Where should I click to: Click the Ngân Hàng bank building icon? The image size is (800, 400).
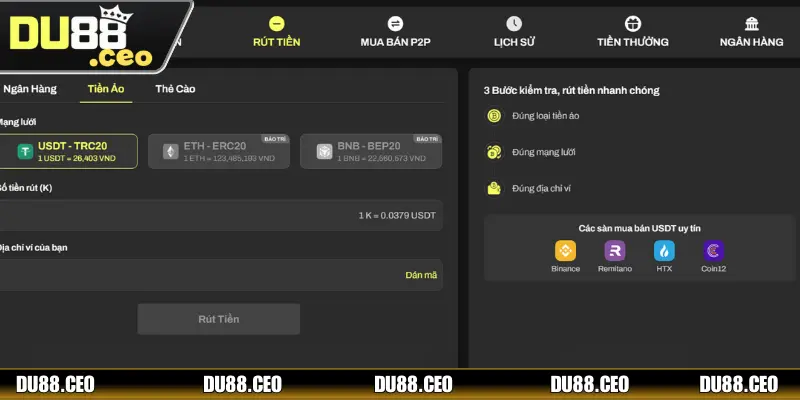751,23
